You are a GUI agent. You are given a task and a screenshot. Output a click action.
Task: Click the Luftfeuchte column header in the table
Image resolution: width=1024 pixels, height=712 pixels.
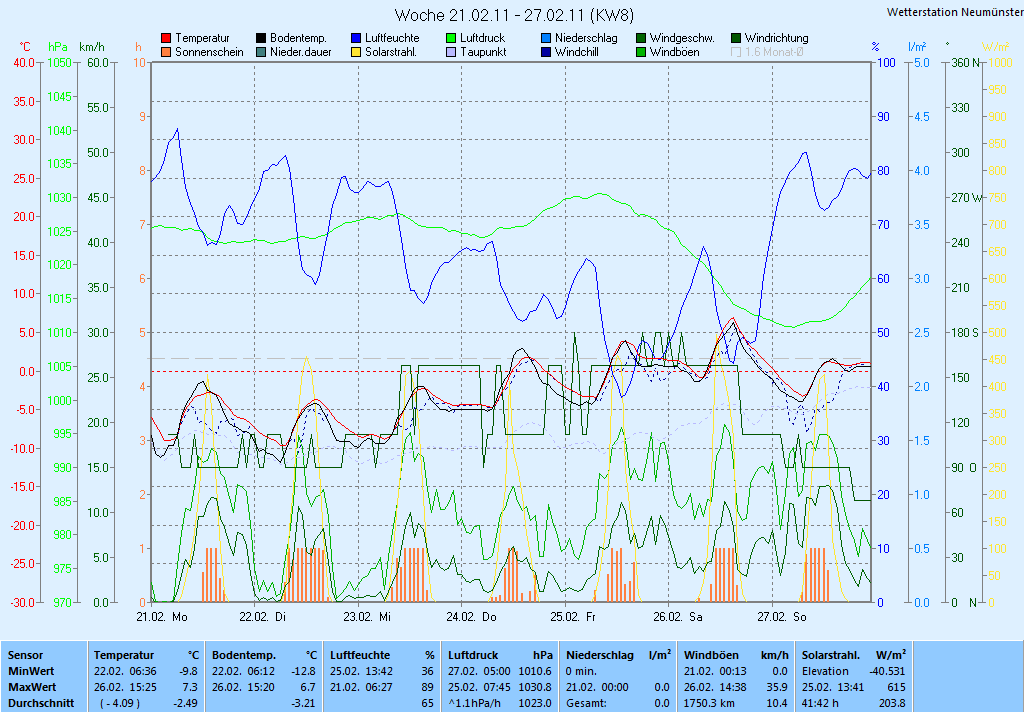[x=360, y=655]
